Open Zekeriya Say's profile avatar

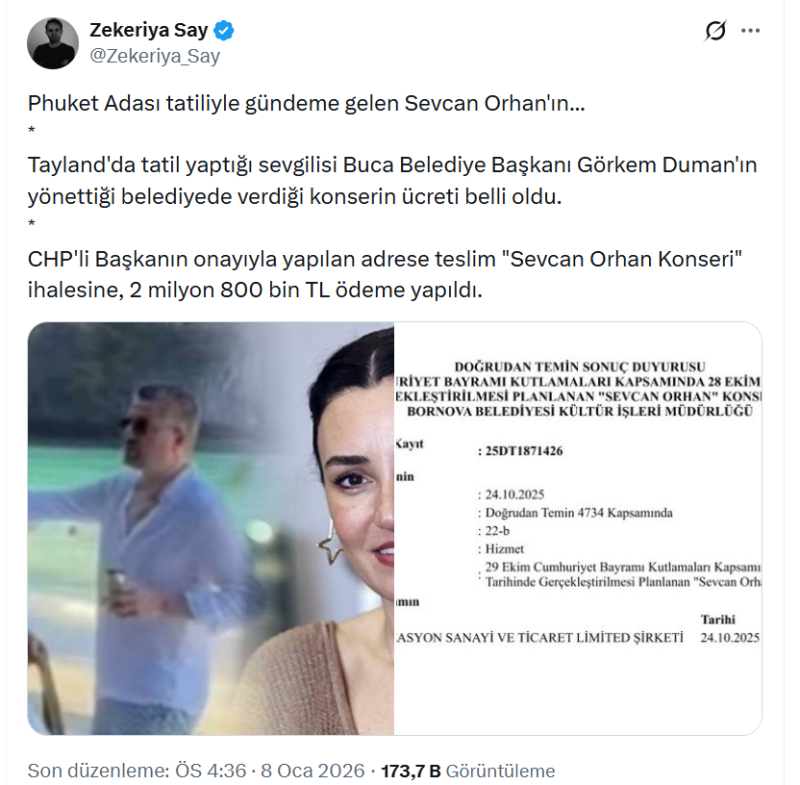pyautogui.click(x=53, y=43)
